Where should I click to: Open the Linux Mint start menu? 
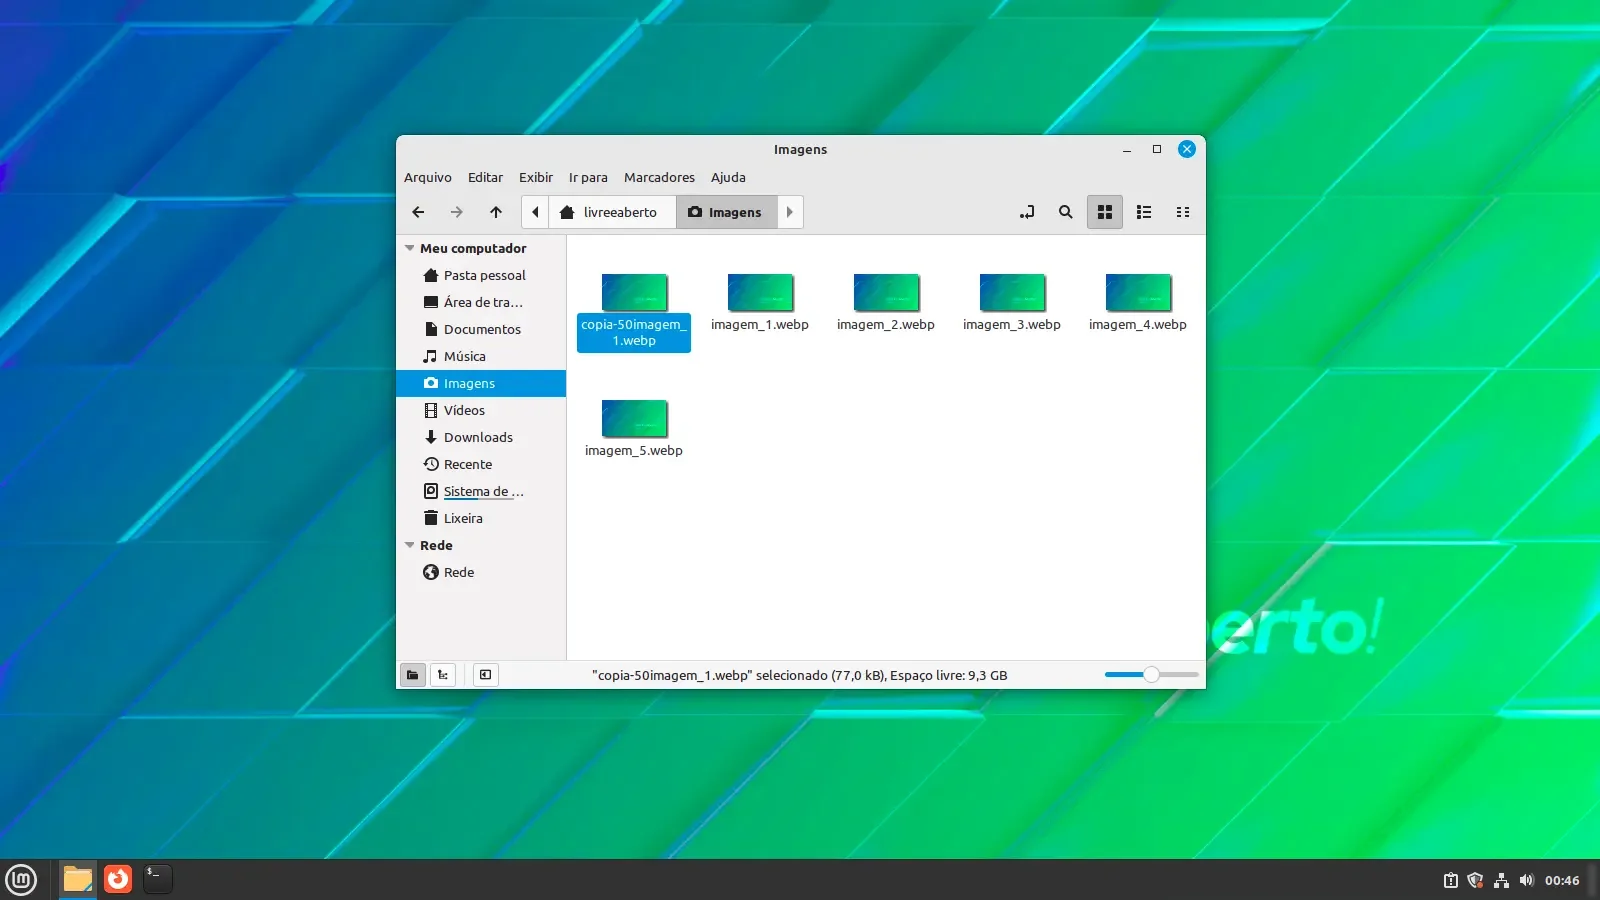pos(21,880)
